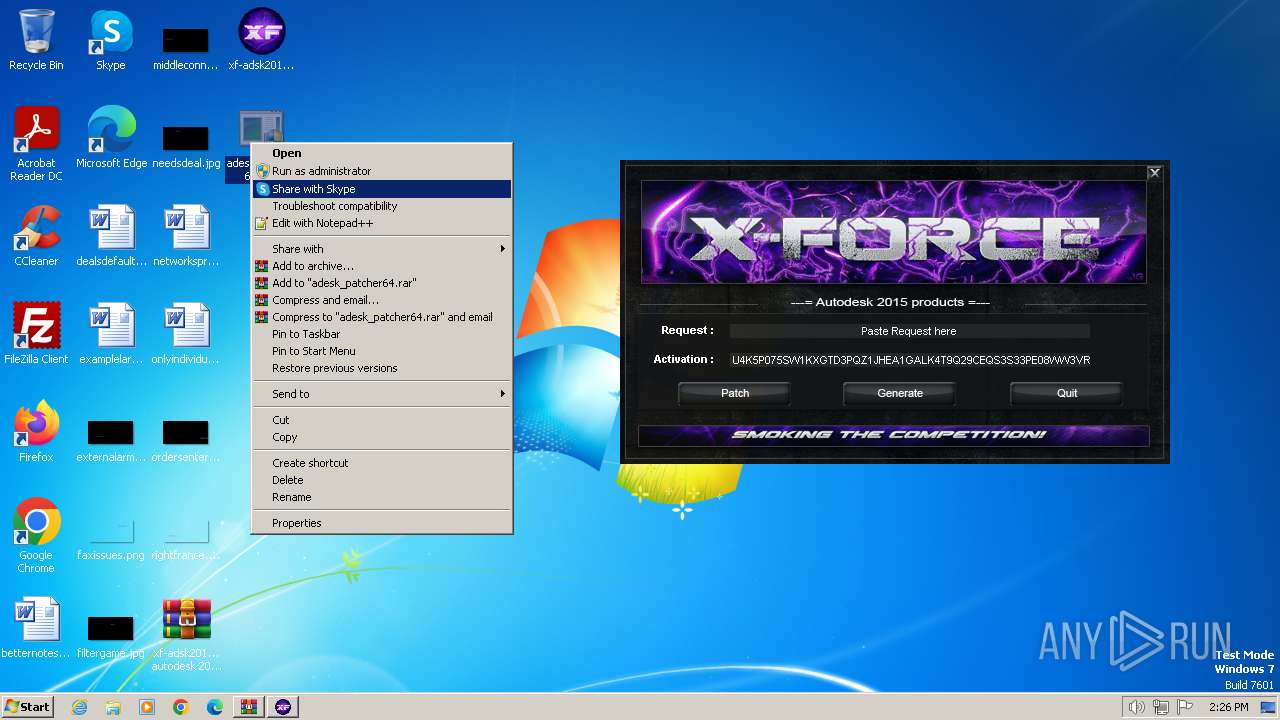Image resolution: width=1280 pixels, height=720 pixels.
Task: Select the faxissues.png desktop file
Action: (x=111, y=538)
